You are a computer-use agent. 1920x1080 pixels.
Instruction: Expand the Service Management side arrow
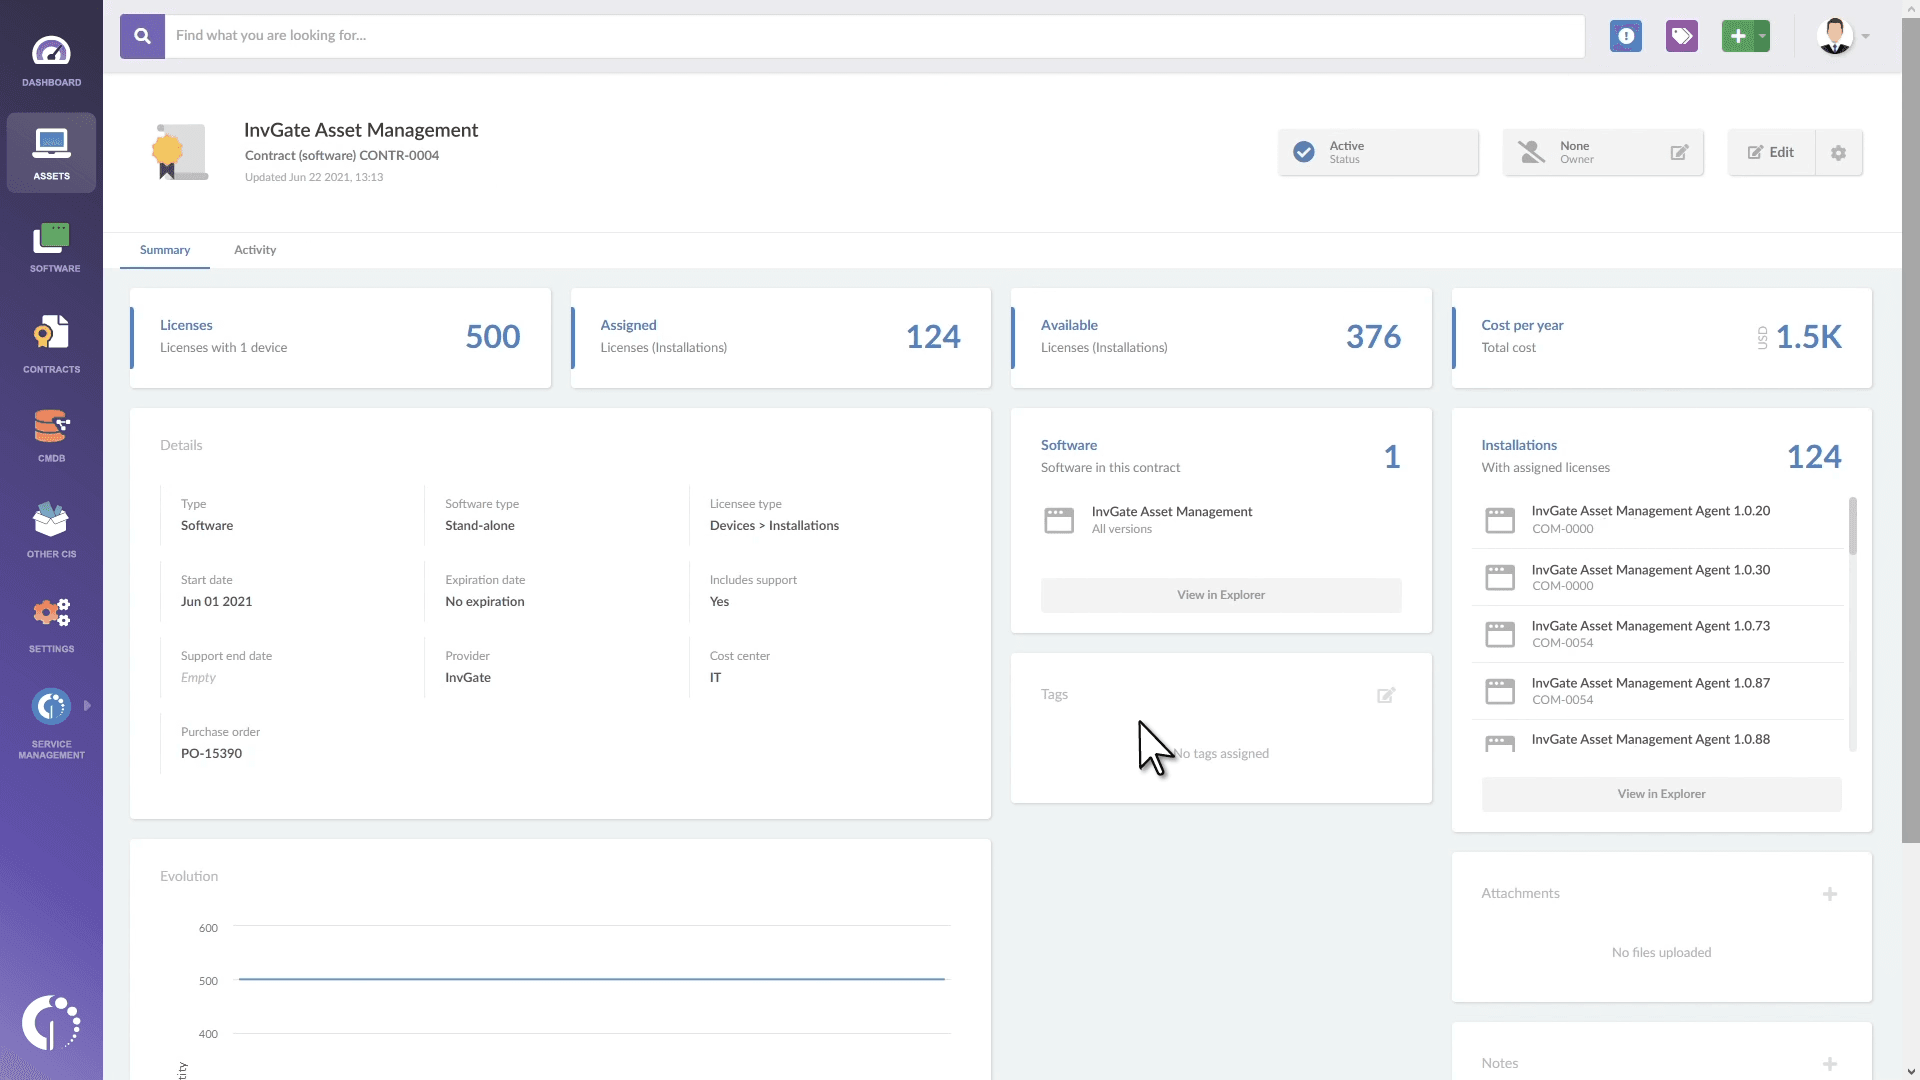88,706
